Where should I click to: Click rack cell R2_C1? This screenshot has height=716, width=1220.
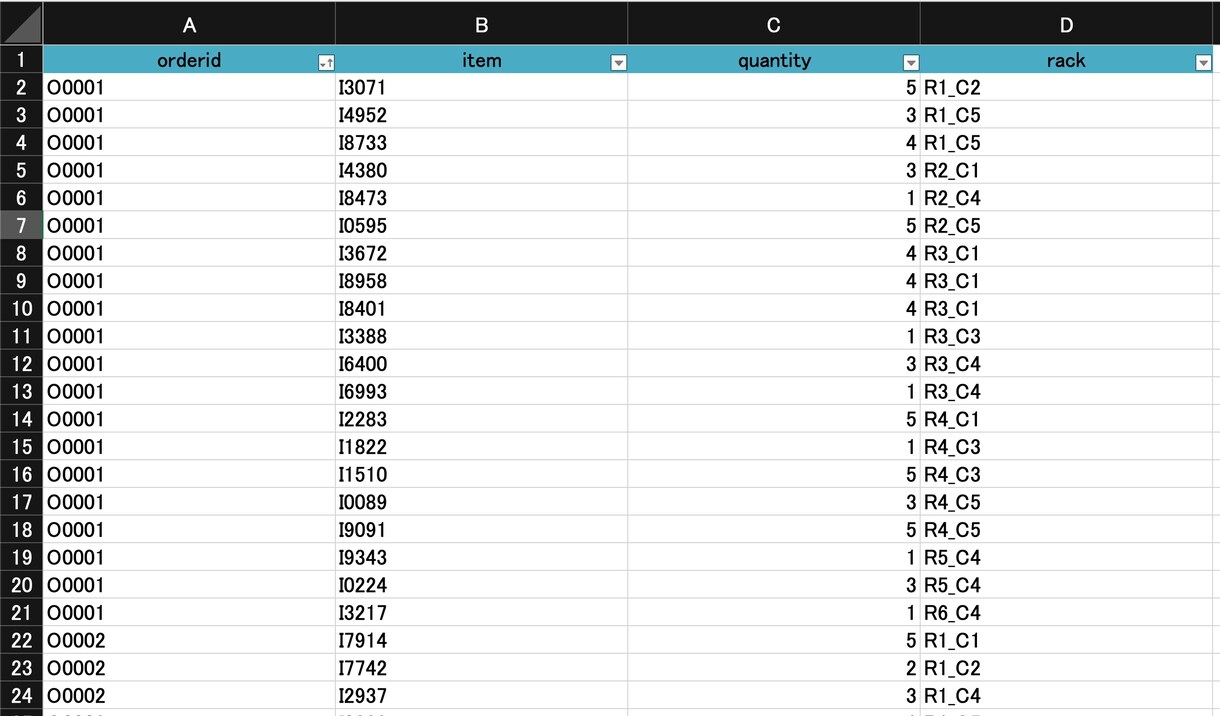click(1066, 170)
